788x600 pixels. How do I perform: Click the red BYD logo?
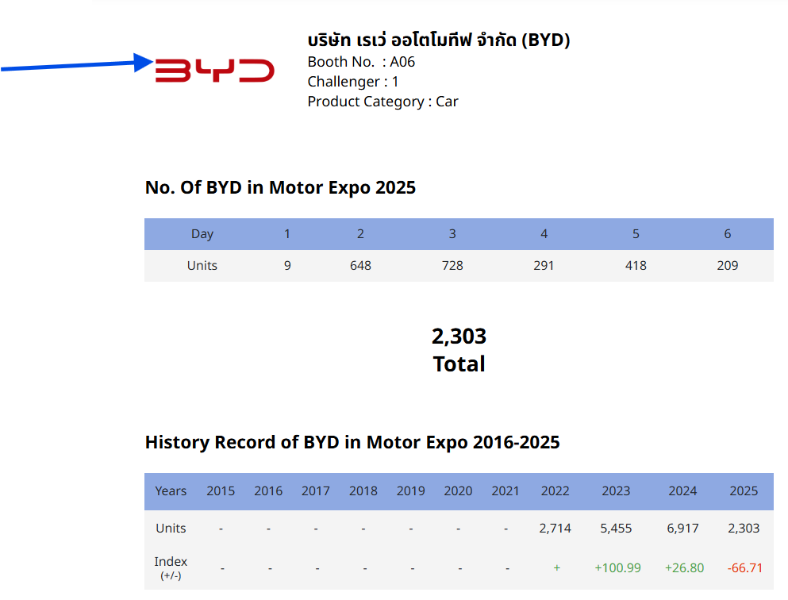[214, 69]
